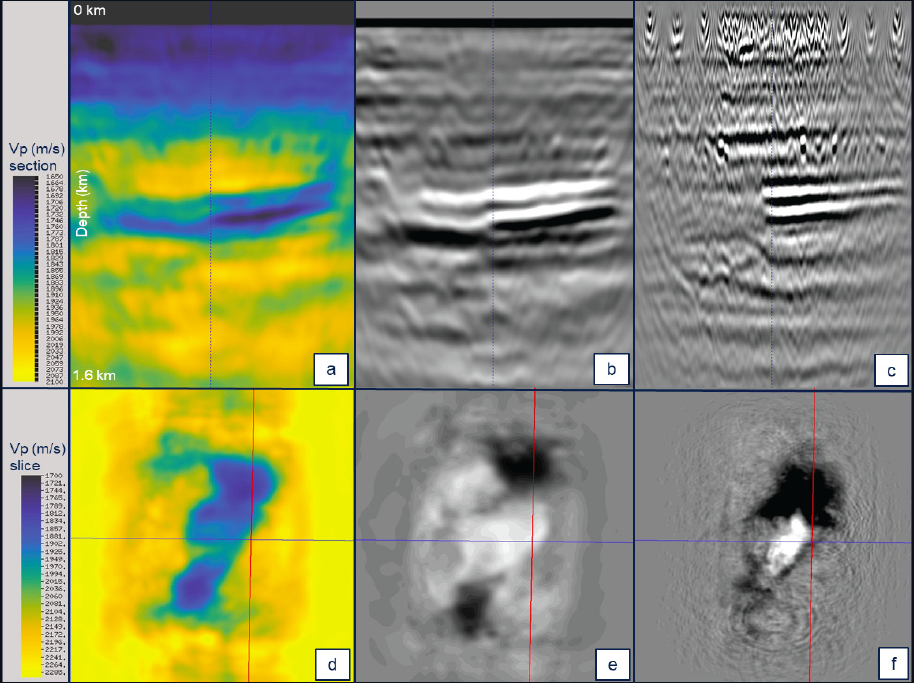Click the panel label box 'a'
Screen dimensions: 914x683
click(331, 369)
